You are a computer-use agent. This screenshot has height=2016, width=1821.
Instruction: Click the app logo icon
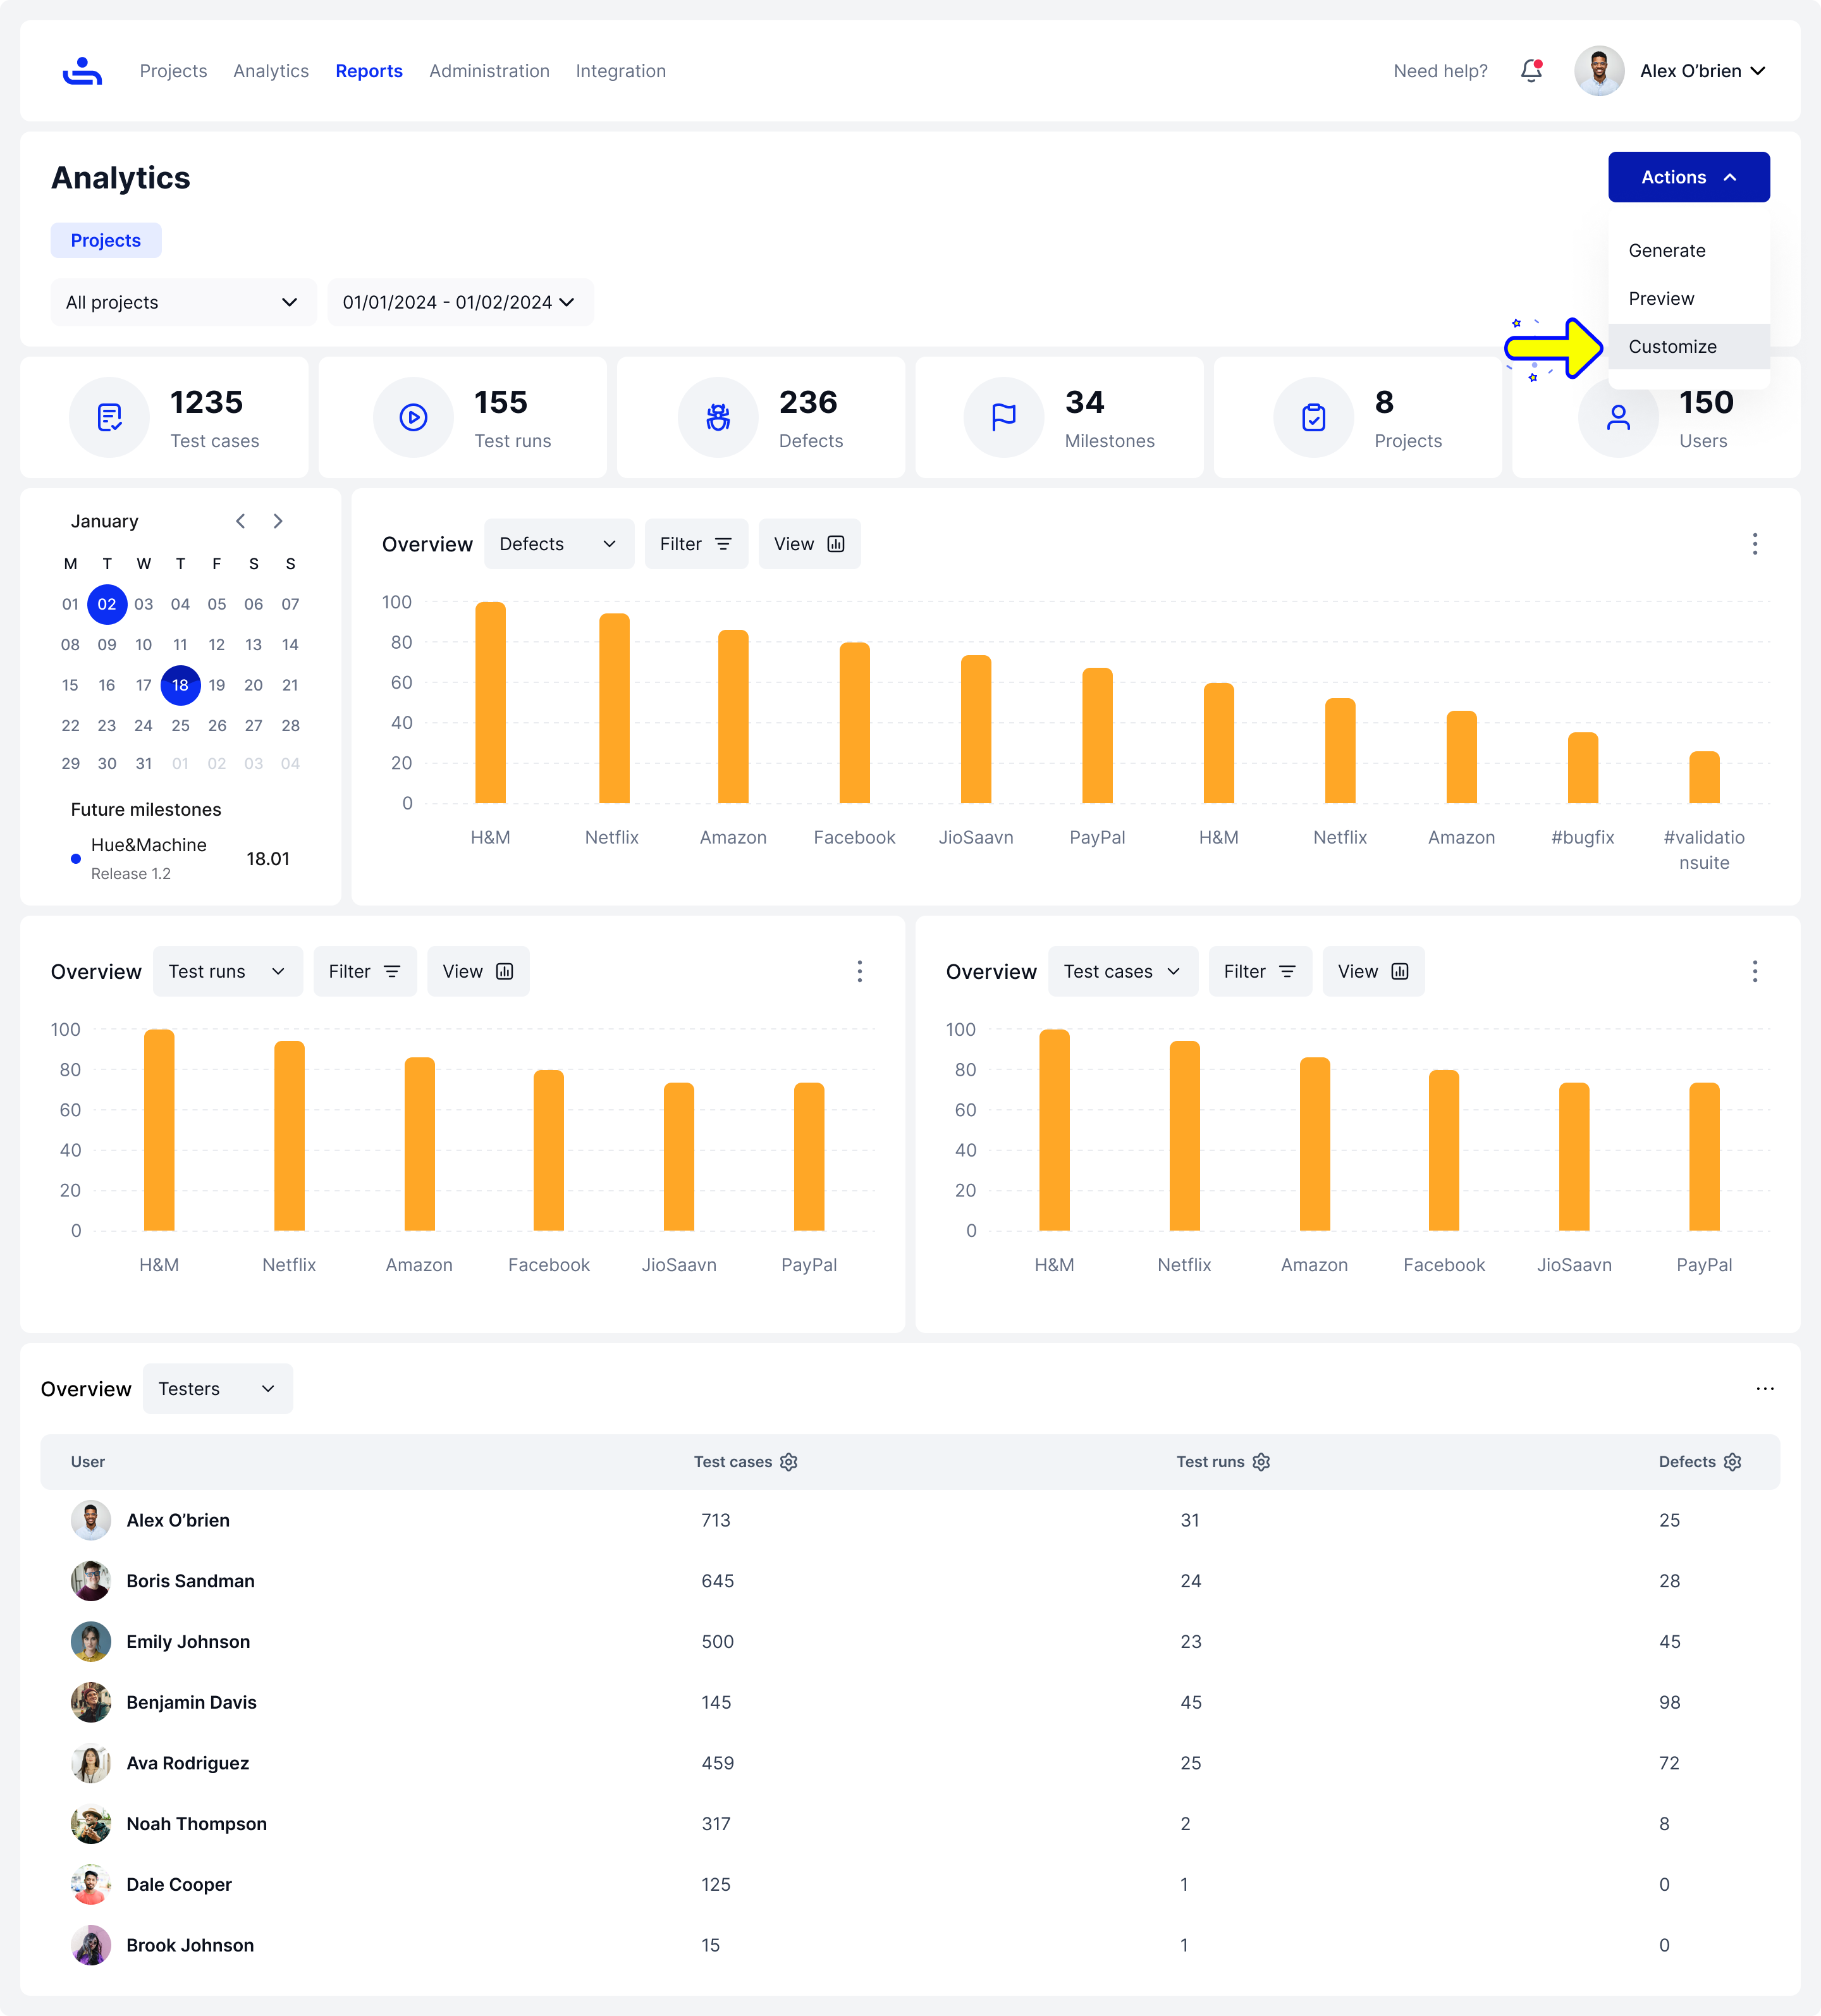(x=82, y=71)
